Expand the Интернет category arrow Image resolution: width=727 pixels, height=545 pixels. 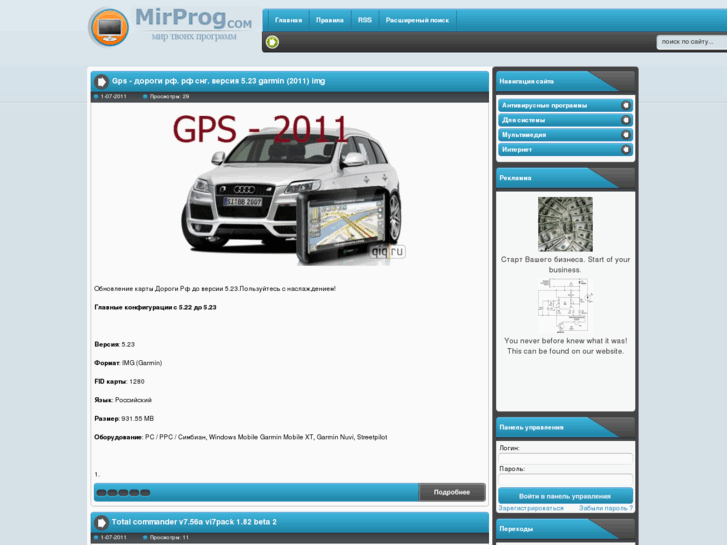tap(625, 150)
